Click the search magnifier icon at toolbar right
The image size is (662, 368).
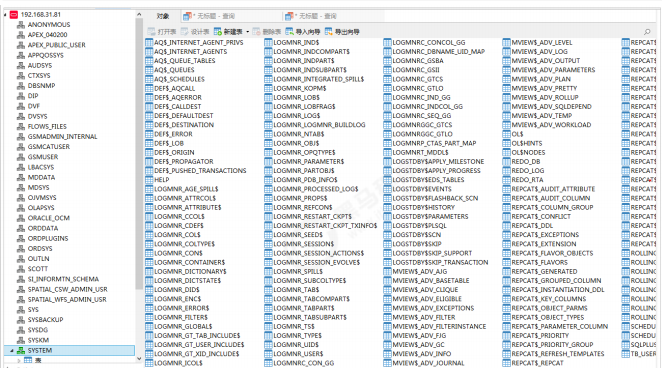pos(647,32)
